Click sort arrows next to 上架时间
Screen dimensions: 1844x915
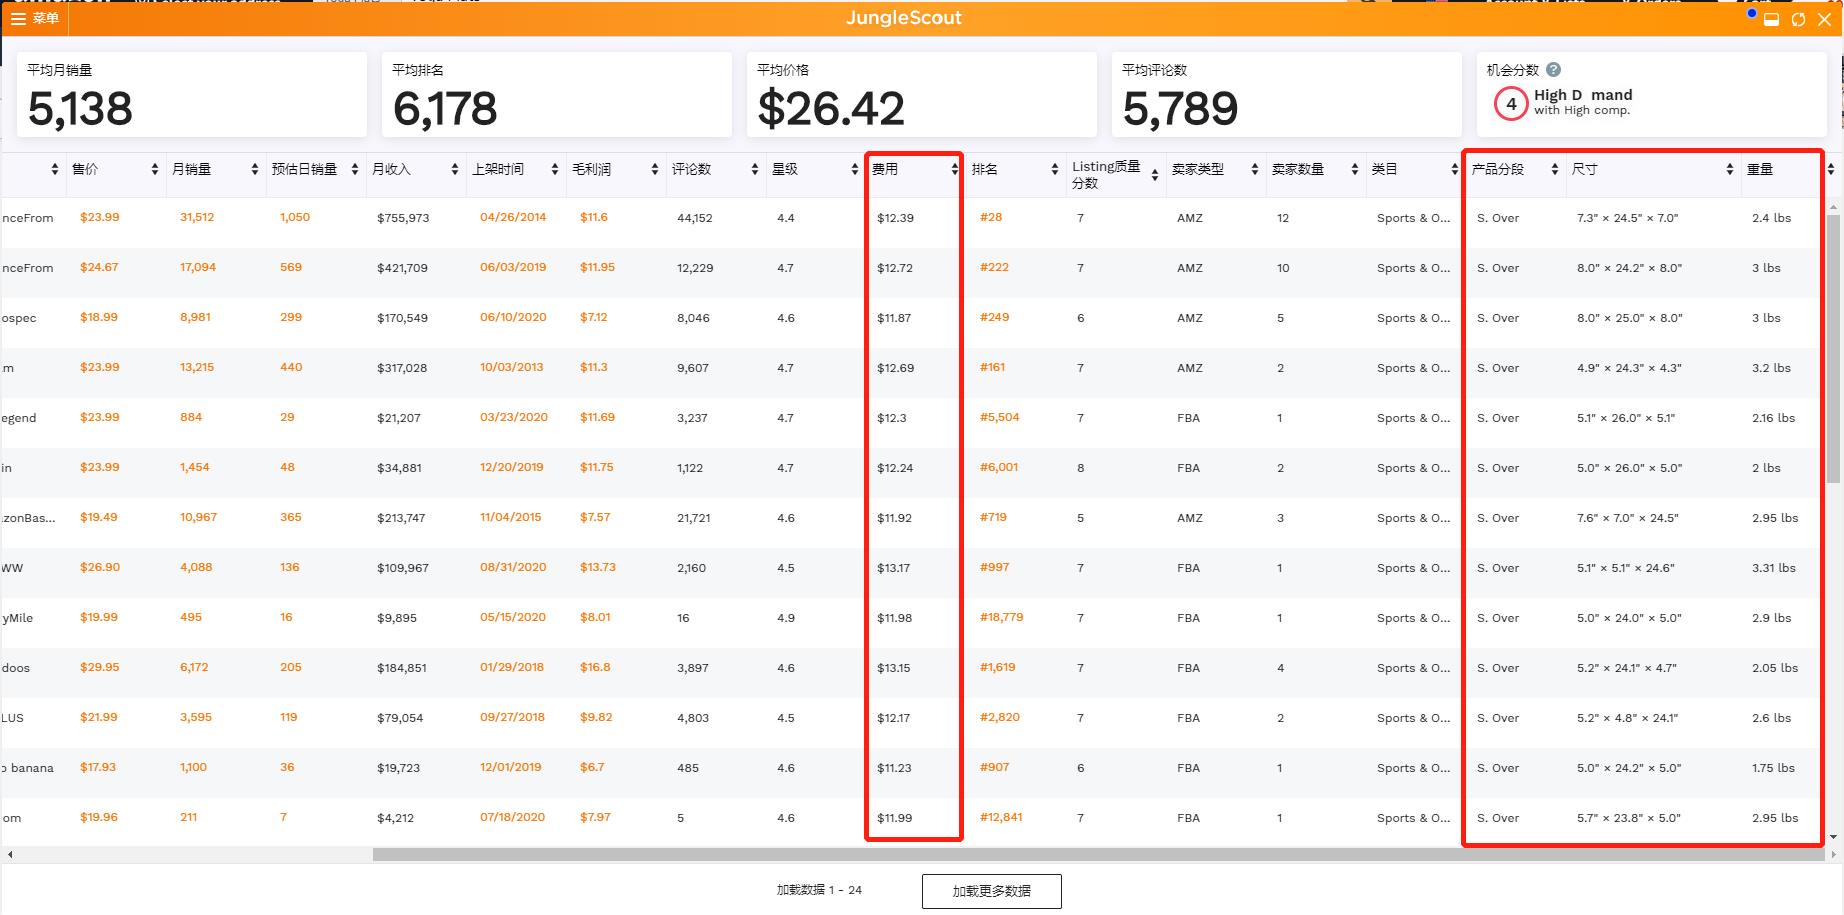point(555,170)
